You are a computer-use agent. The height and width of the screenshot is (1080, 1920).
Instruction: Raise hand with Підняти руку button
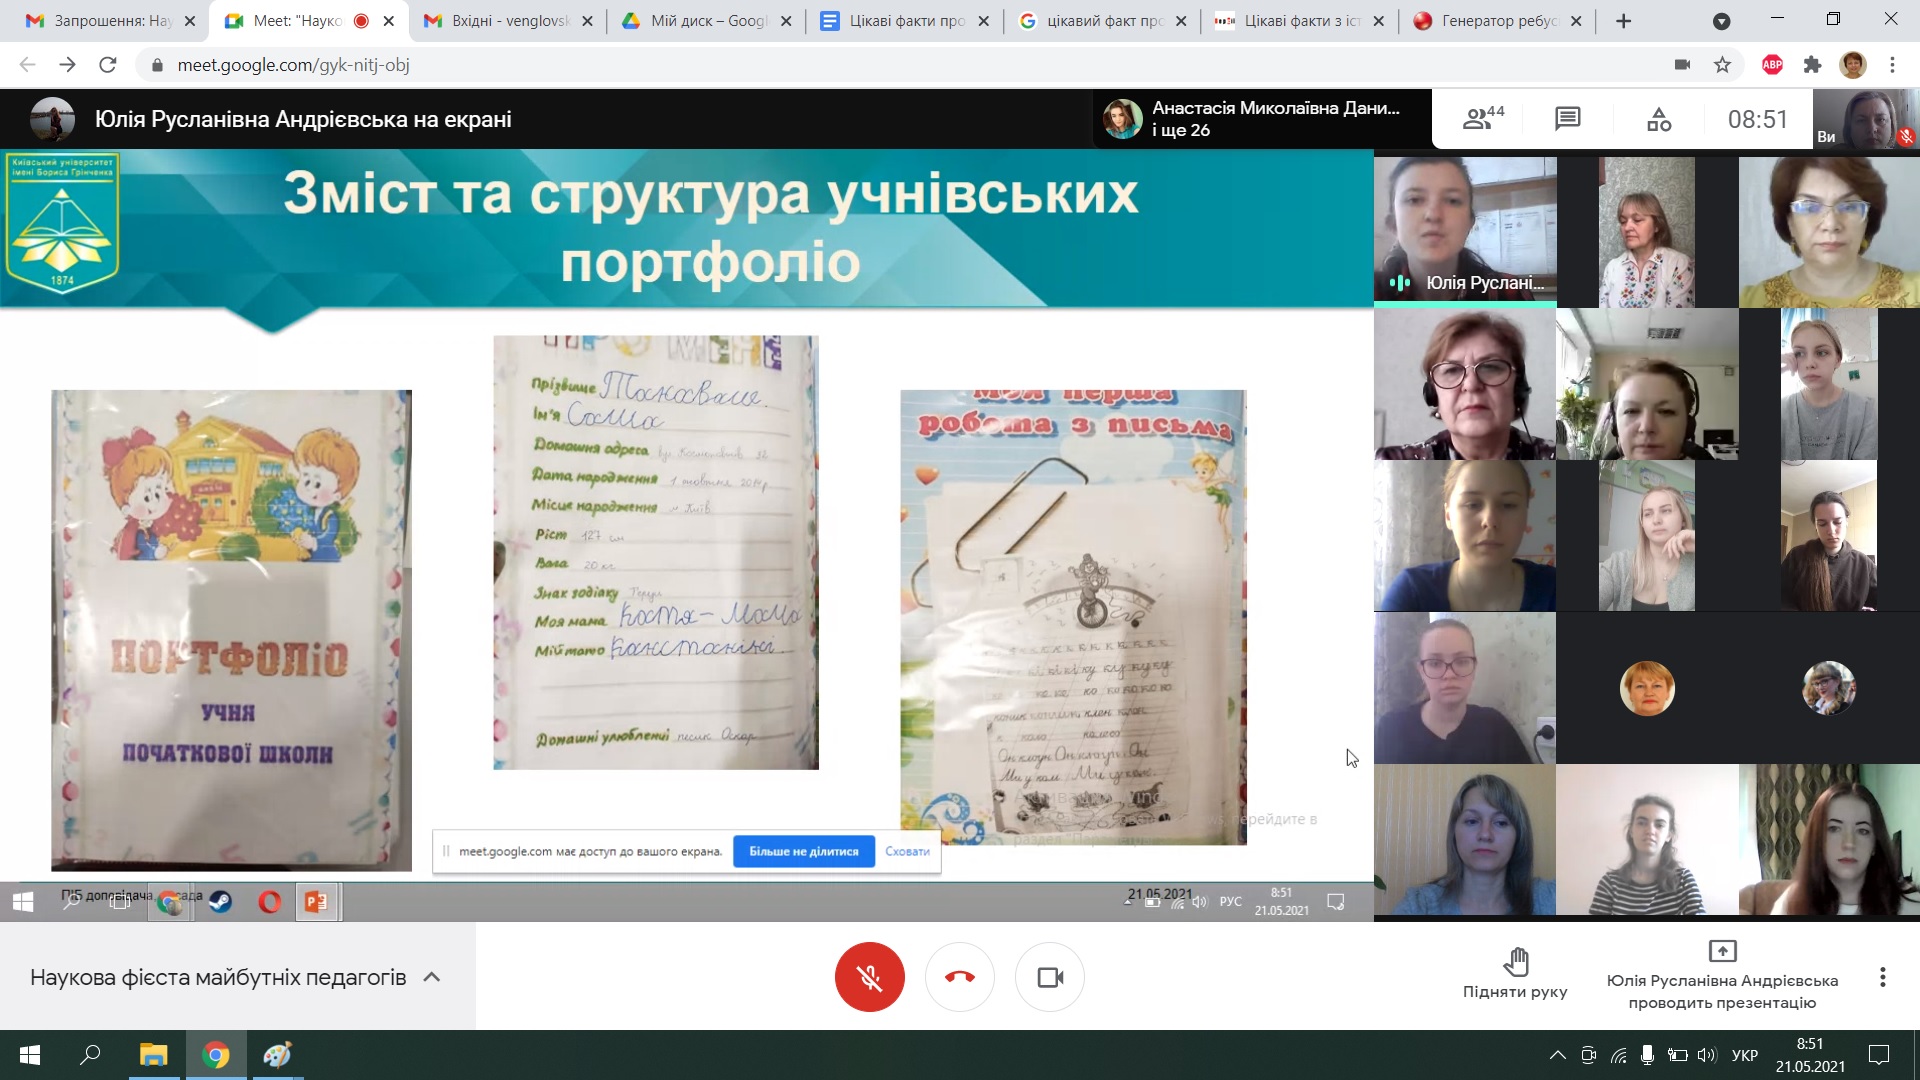tap(1515, 974)
